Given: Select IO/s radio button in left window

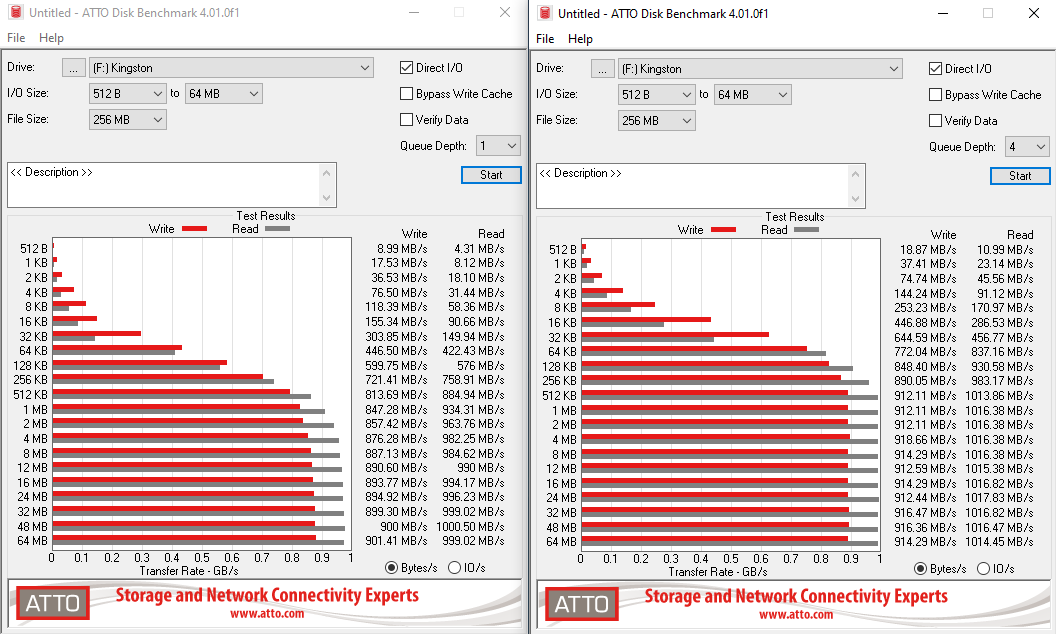Looking at the screenshot, I should tap(454, 567).
